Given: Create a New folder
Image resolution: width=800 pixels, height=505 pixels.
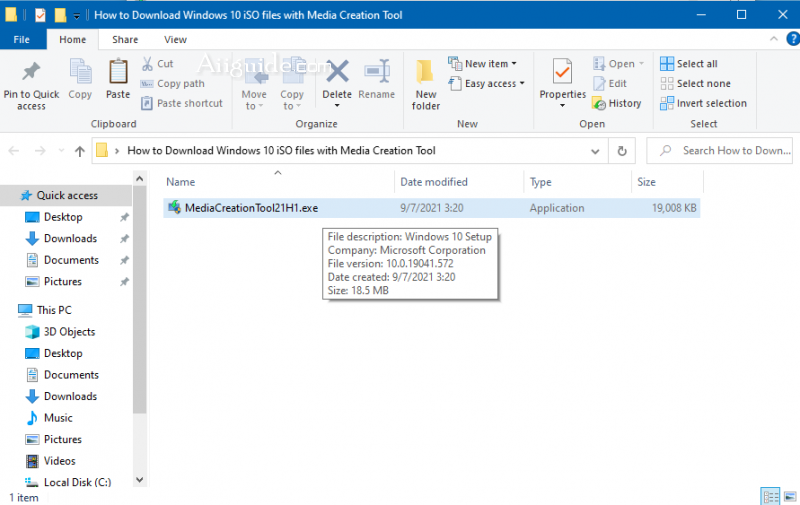Looking at the screenshot, I should 426,85.
